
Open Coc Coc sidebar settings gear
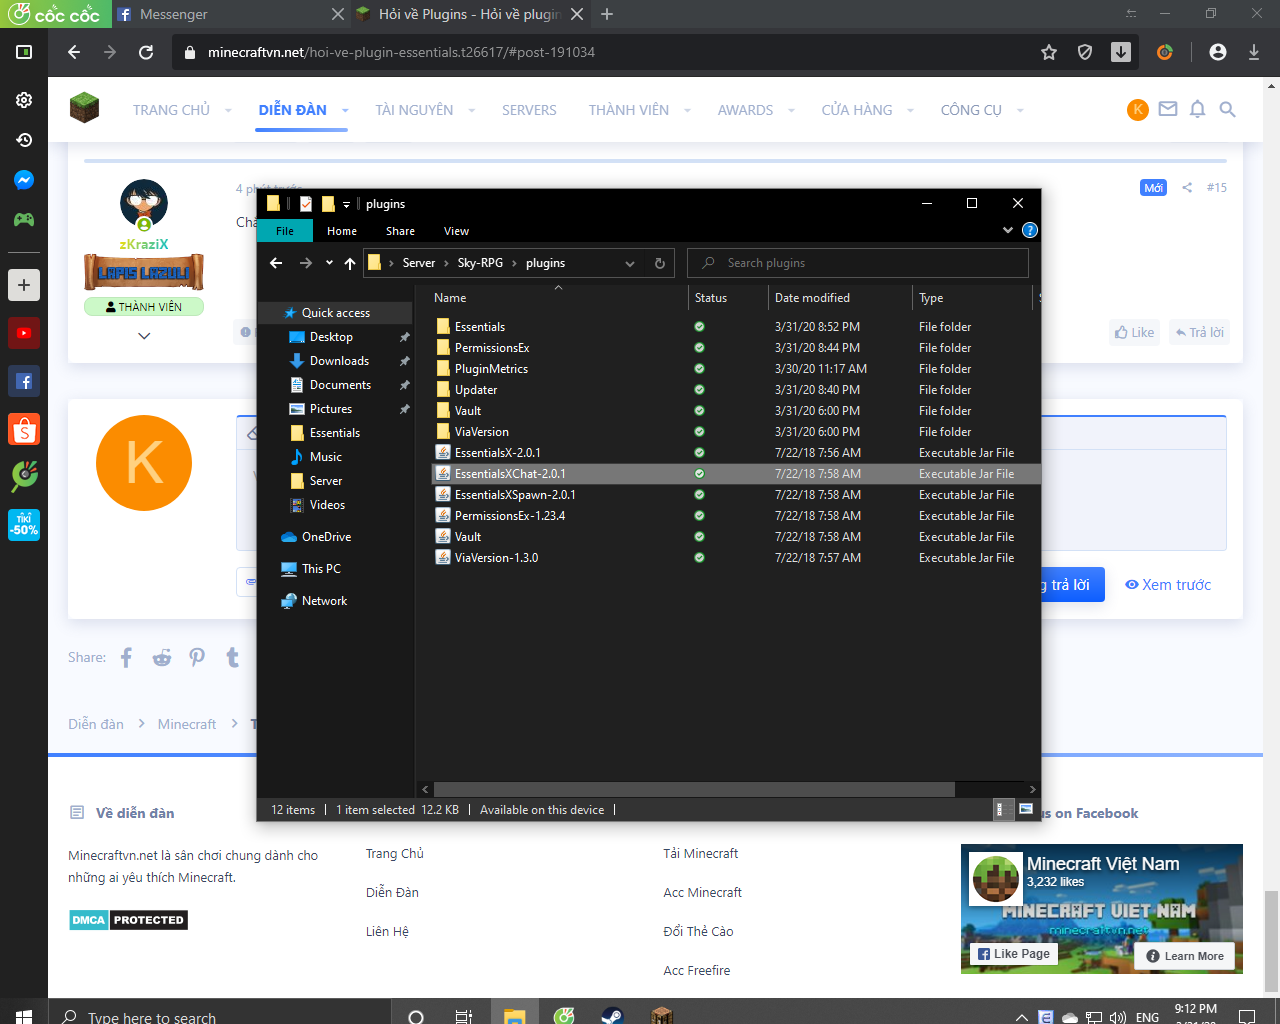[x=24, y=100]
